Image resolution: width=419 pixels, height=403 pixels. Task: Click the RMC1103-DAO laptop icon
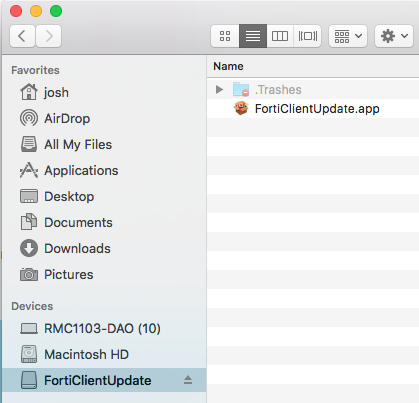(29, 328)
